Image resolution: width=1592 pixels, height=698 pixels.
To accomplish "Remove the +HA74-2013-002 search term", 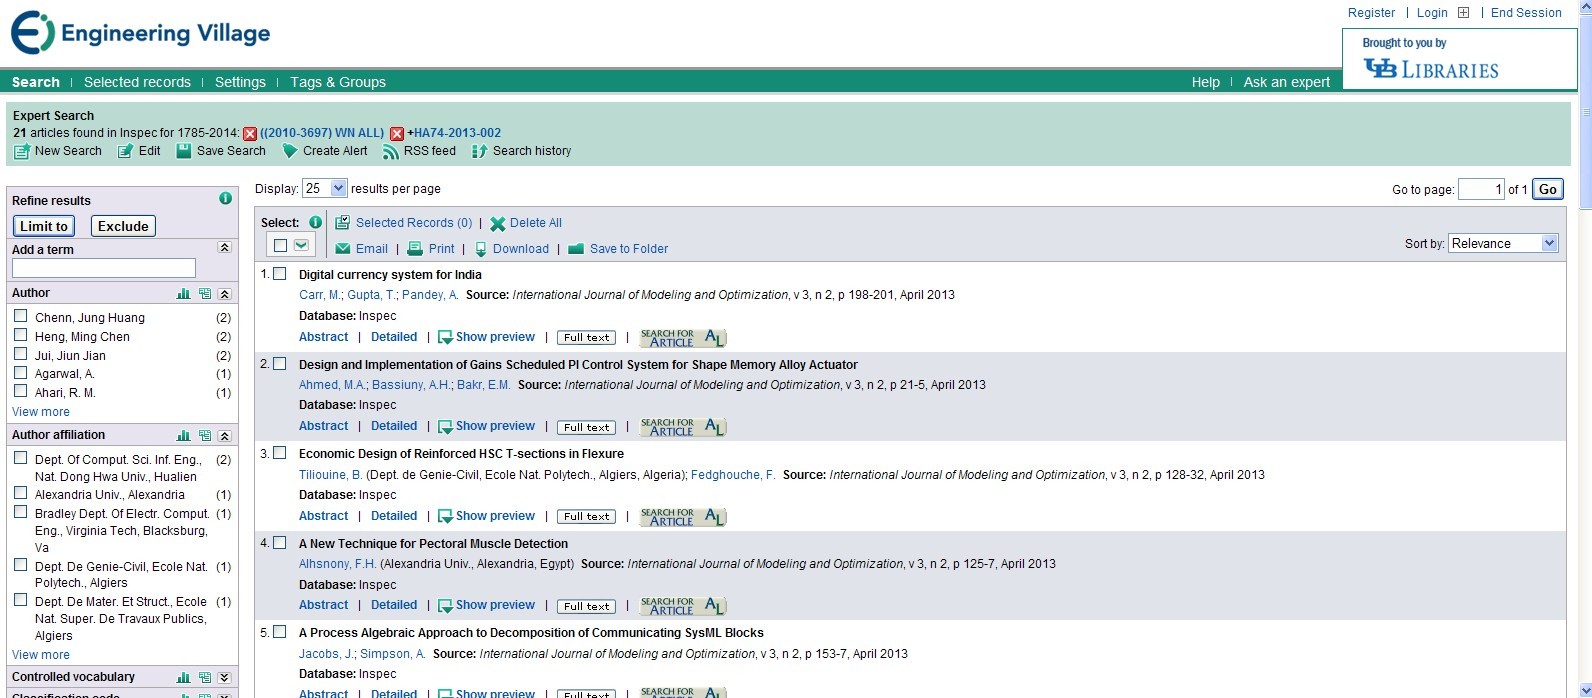I will [x=397, y=133].
